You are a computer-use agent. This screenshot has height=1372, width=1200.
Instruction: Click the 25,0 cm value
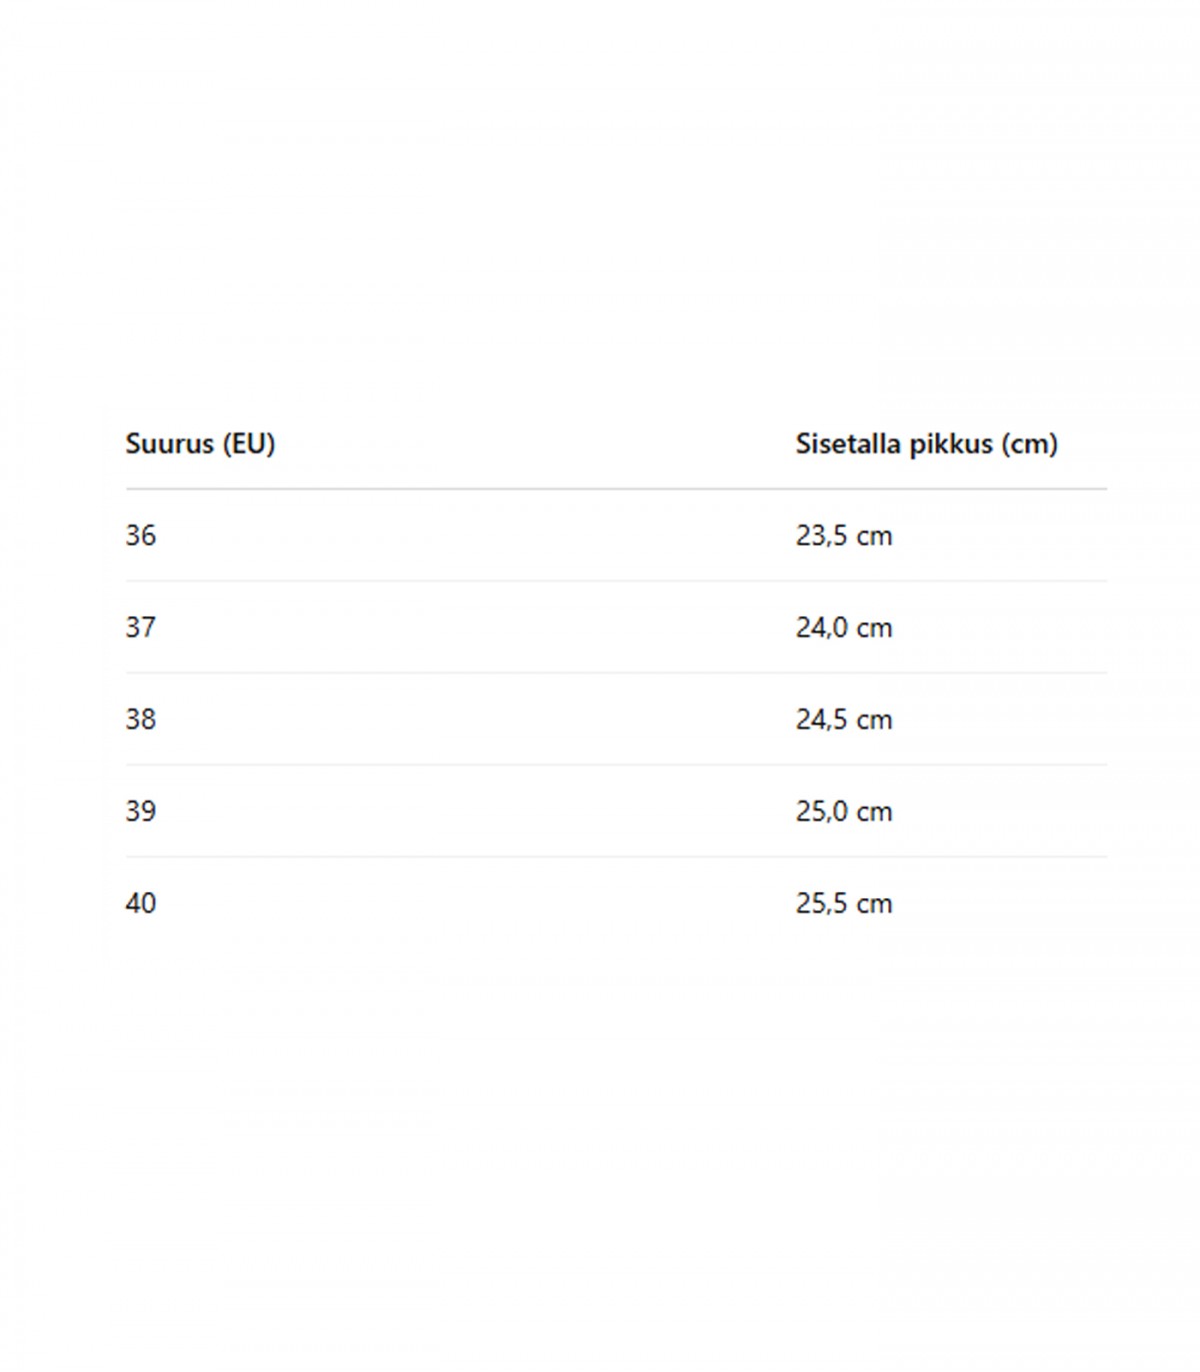tap(843, 811)
